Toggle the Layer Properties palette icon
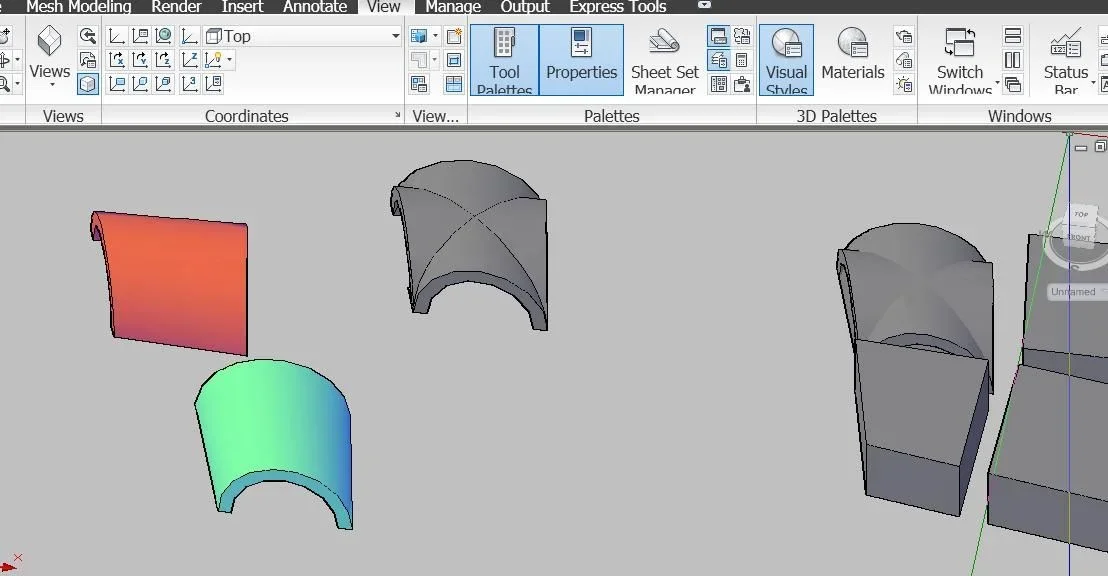This screenshot has height=576, width=1108. point(719,60)
